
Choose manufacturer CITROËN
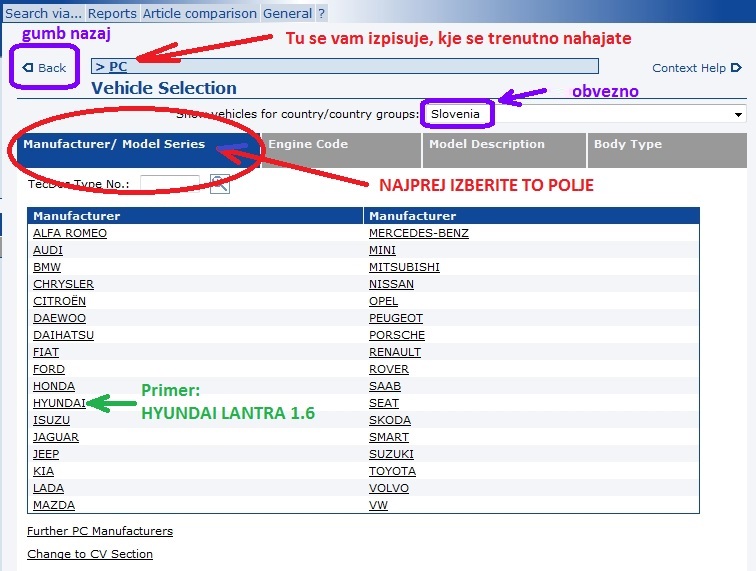[x=59, y=301]
